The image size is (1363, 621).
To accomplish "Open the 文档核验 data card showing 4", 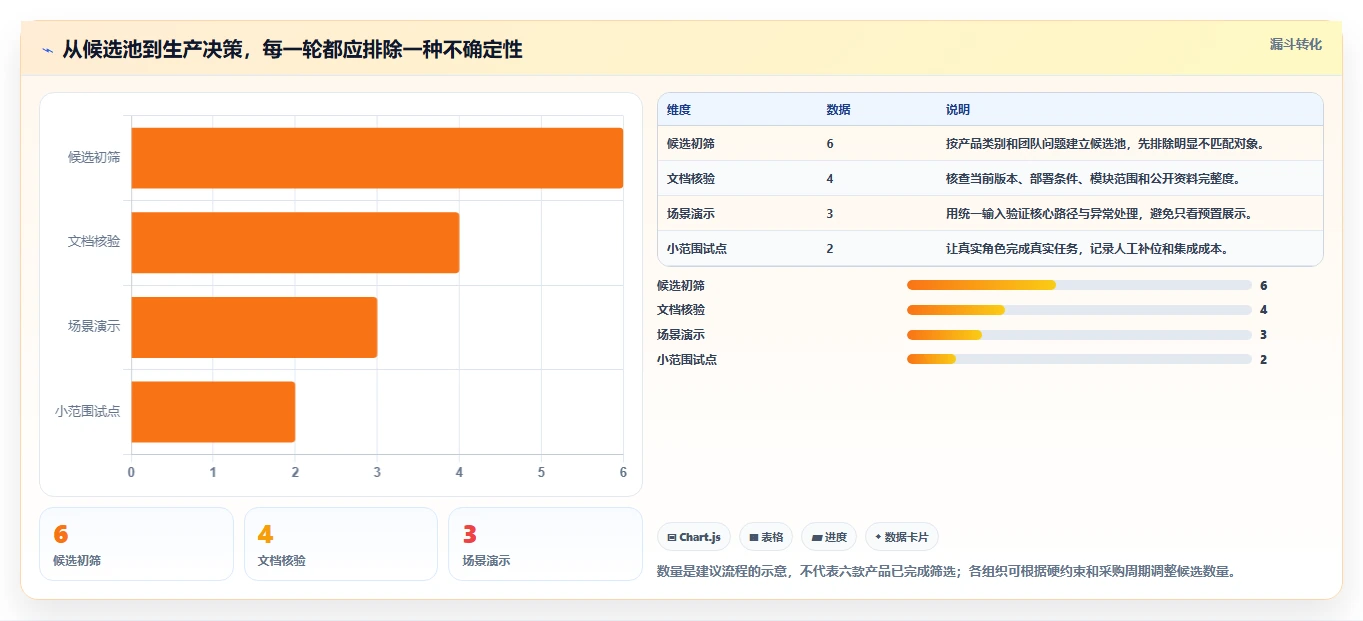I will point(341,544).
